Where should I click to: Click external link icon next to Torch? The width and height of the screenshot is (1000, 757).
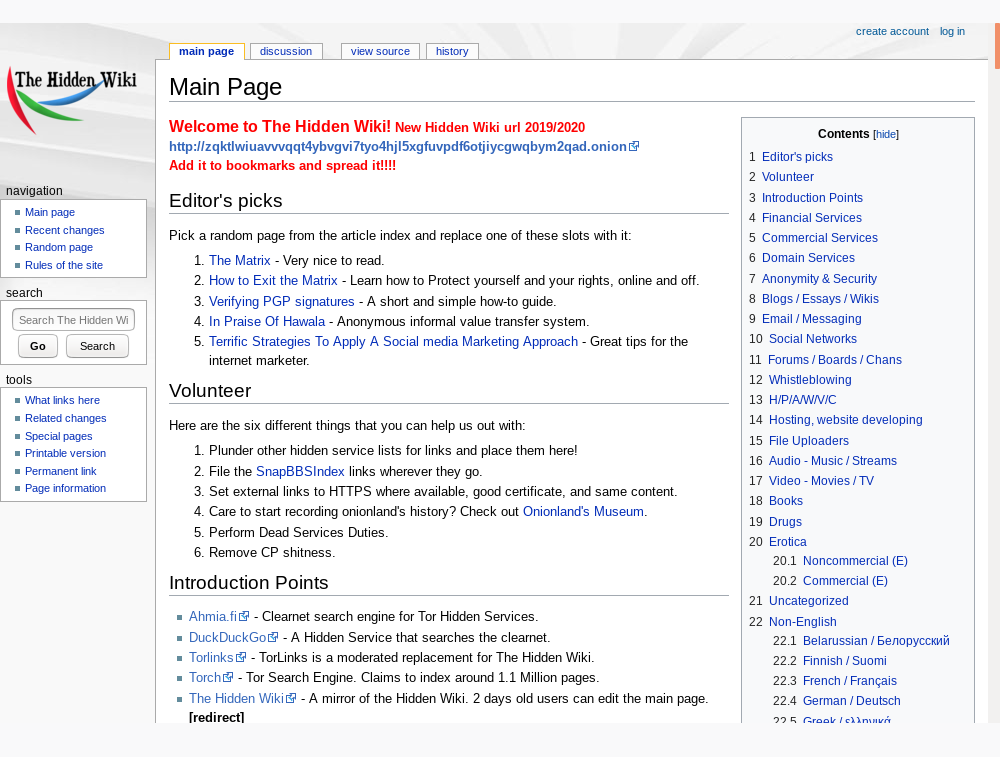228,677
